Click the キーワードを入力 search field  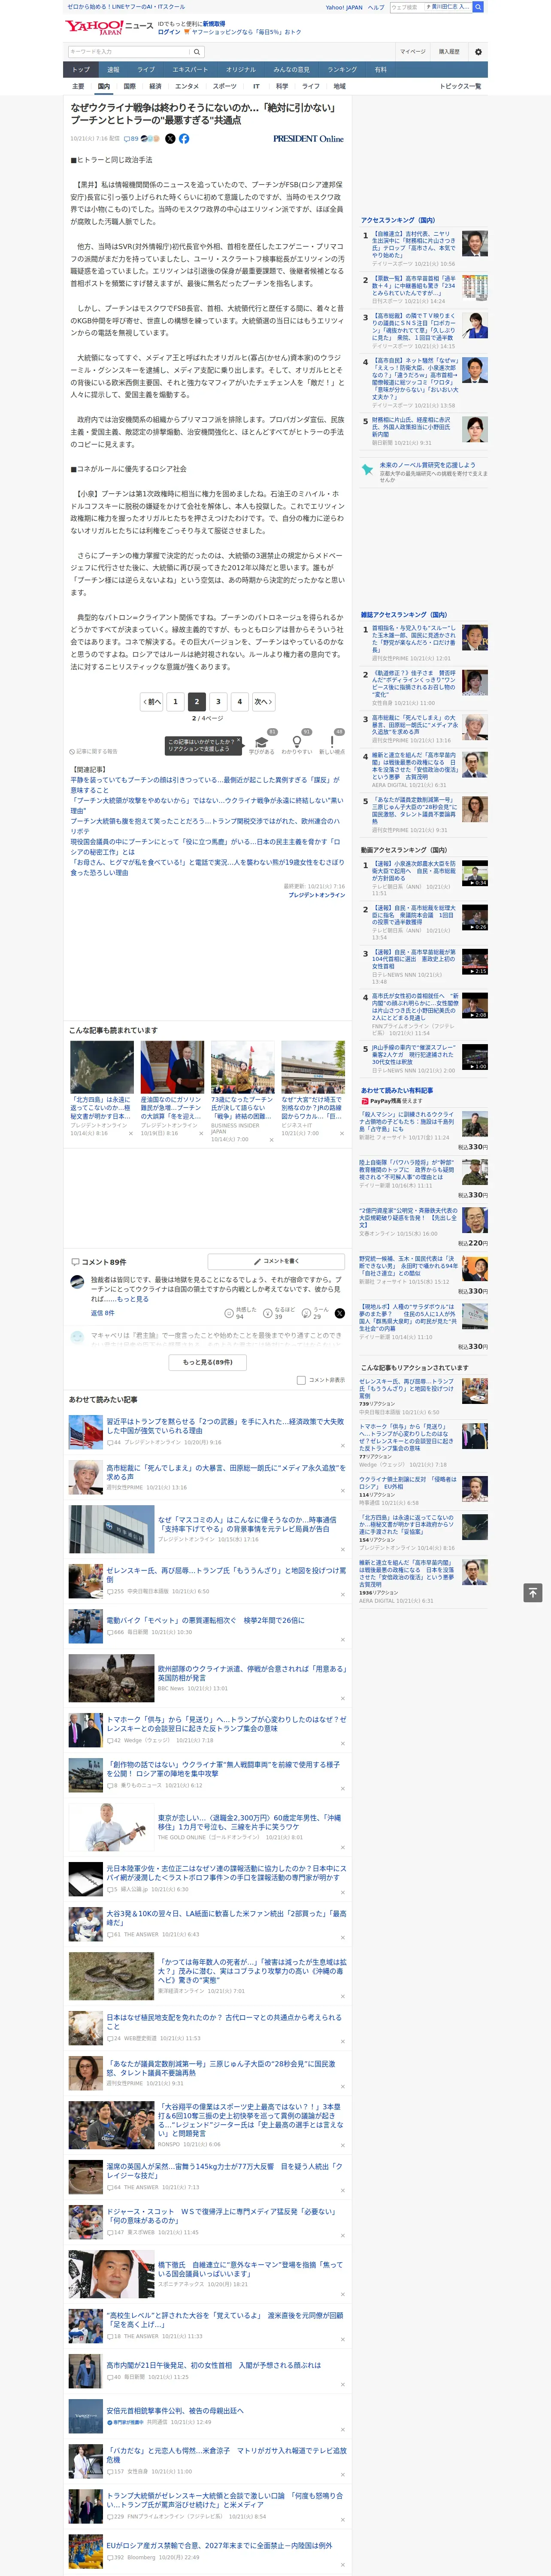[x=129, y=52]
